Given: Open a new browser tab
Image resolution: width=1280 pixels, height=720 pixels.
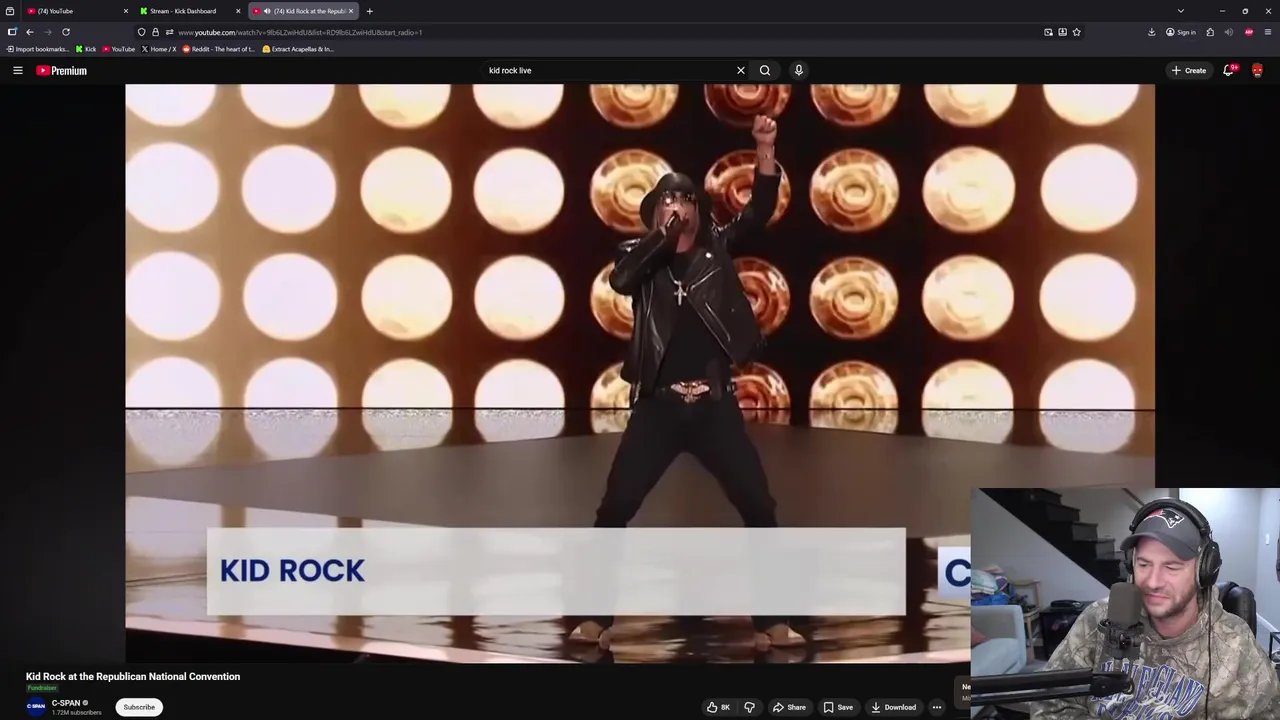Looking at the screenshot, I should 369,11.
